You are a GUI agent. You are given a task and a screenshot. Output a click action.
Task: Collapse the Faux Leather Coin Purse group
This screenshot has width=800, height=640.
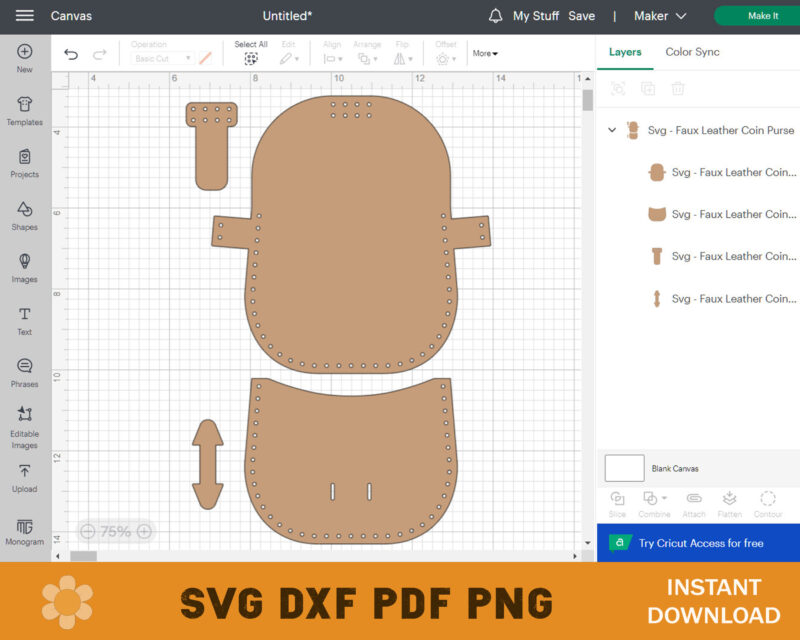pos(612,130)
